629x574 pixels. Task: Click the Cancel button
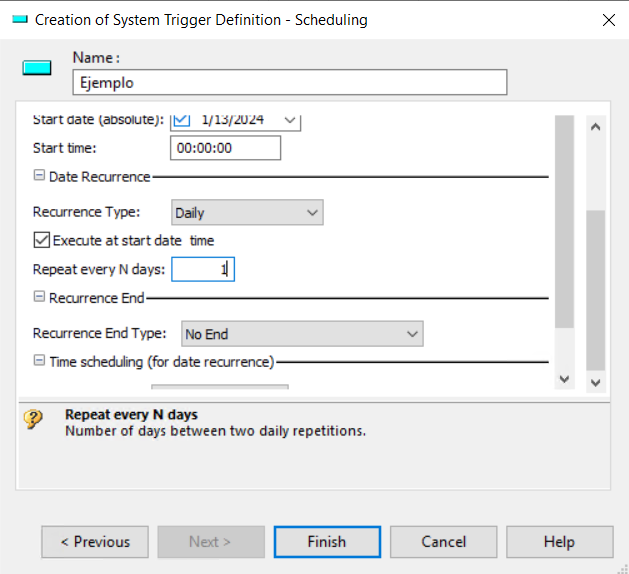[x=444, y=542]
